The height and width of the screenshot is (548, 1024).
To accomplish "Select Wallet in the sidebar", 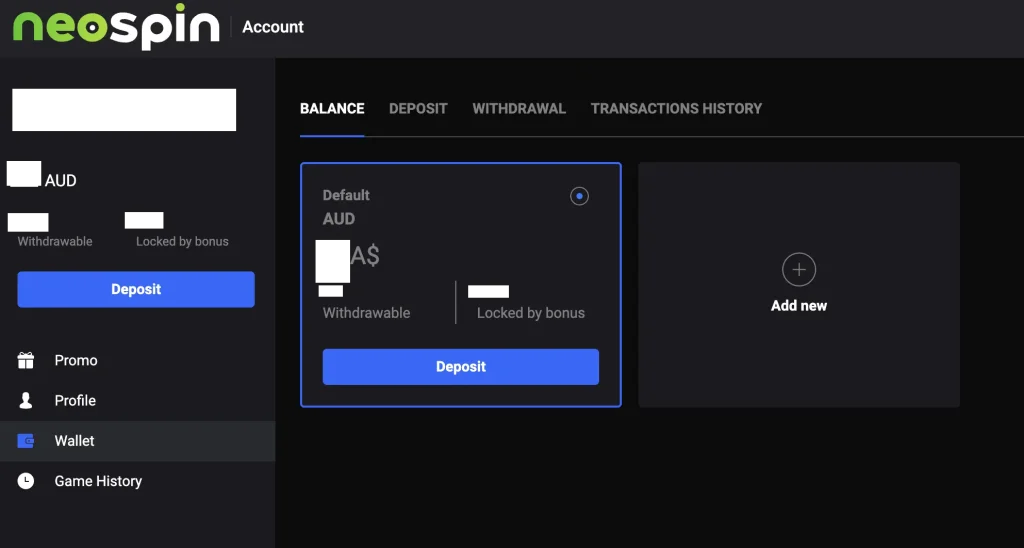I will pyautogui.click(x=137, y=441).
